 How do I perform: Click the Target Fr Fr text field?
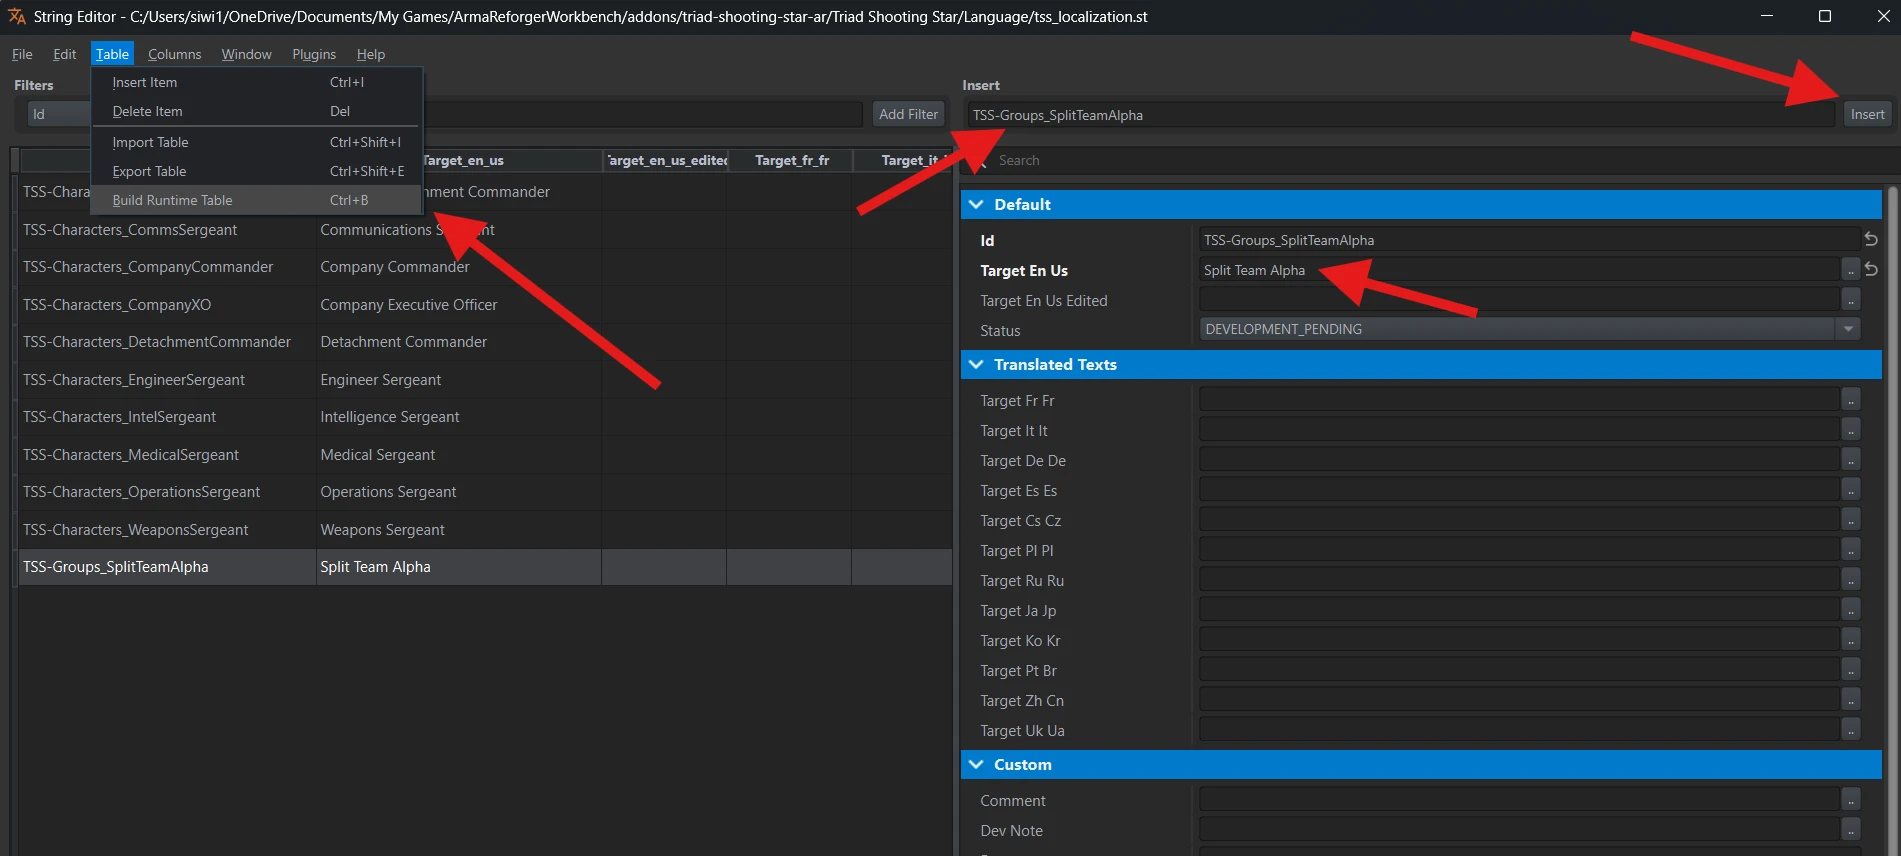pos(1519,400)
